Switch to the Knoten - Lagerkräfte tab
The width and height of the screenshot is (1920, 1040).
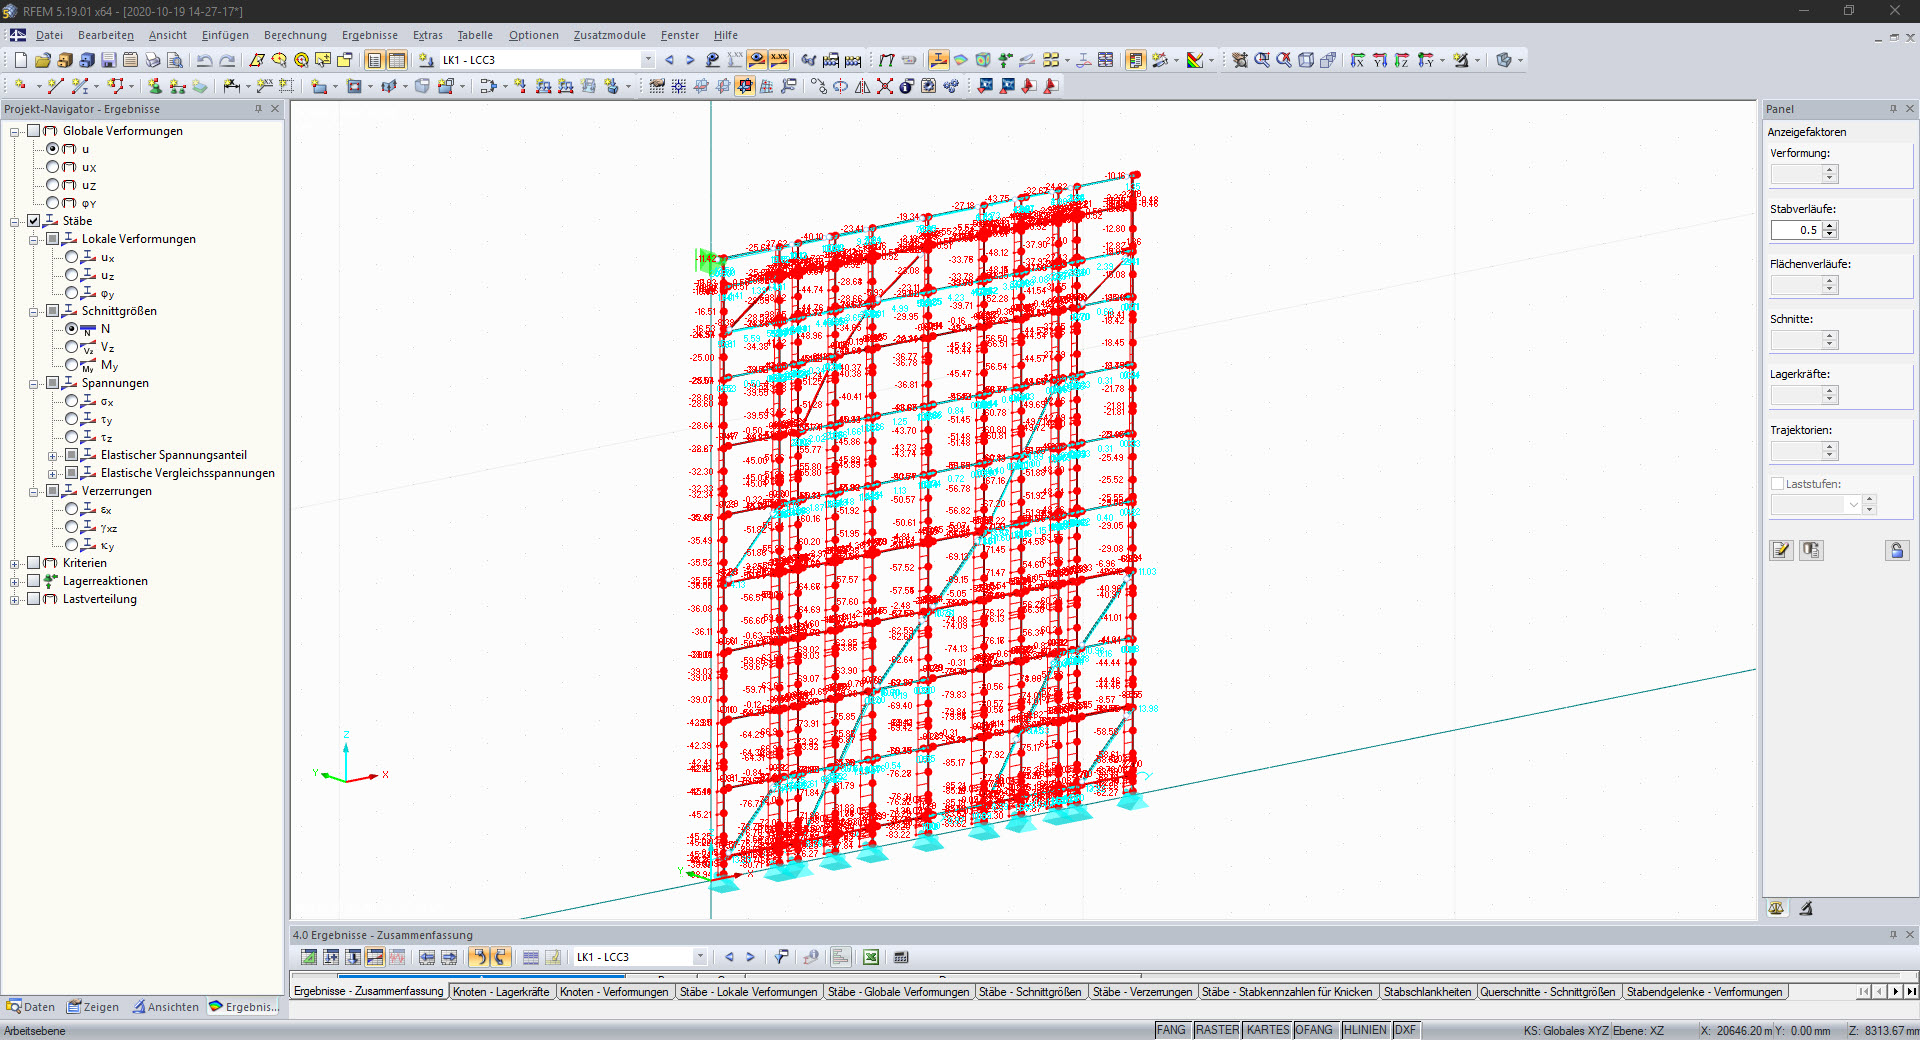pos(503,992)
